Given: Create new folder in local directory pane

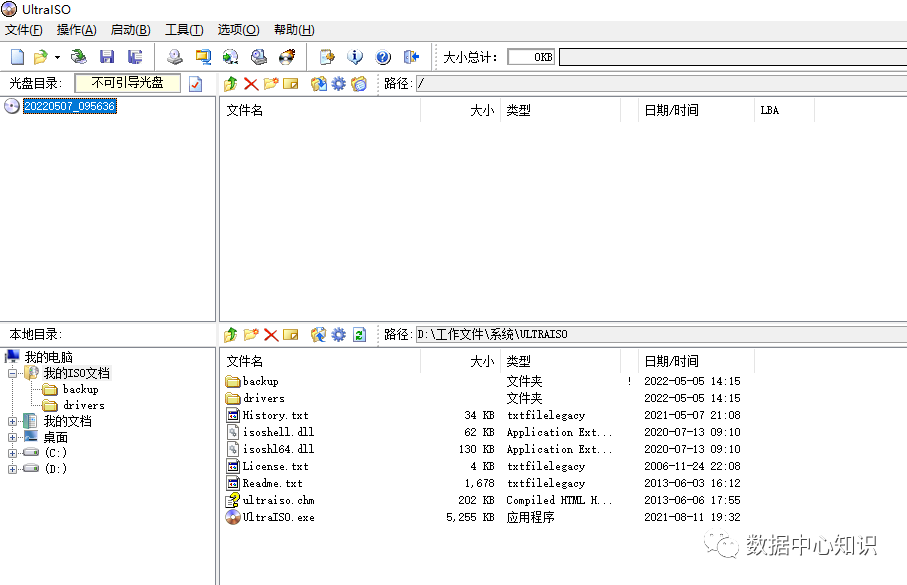Looking at the screenshot, I should [251, 334].
